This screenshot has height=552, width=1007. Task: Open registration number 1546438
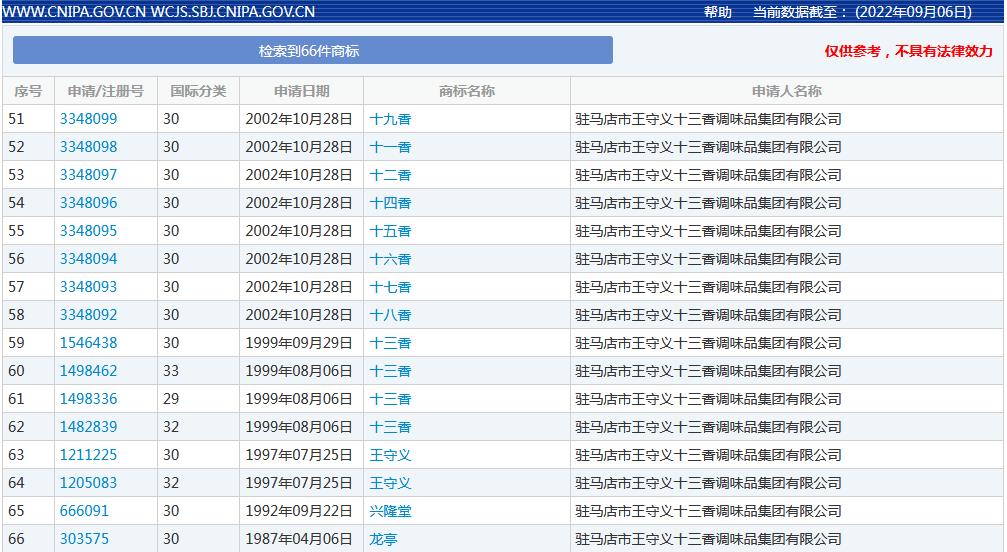pyautogui.click(x=88, y=343)
